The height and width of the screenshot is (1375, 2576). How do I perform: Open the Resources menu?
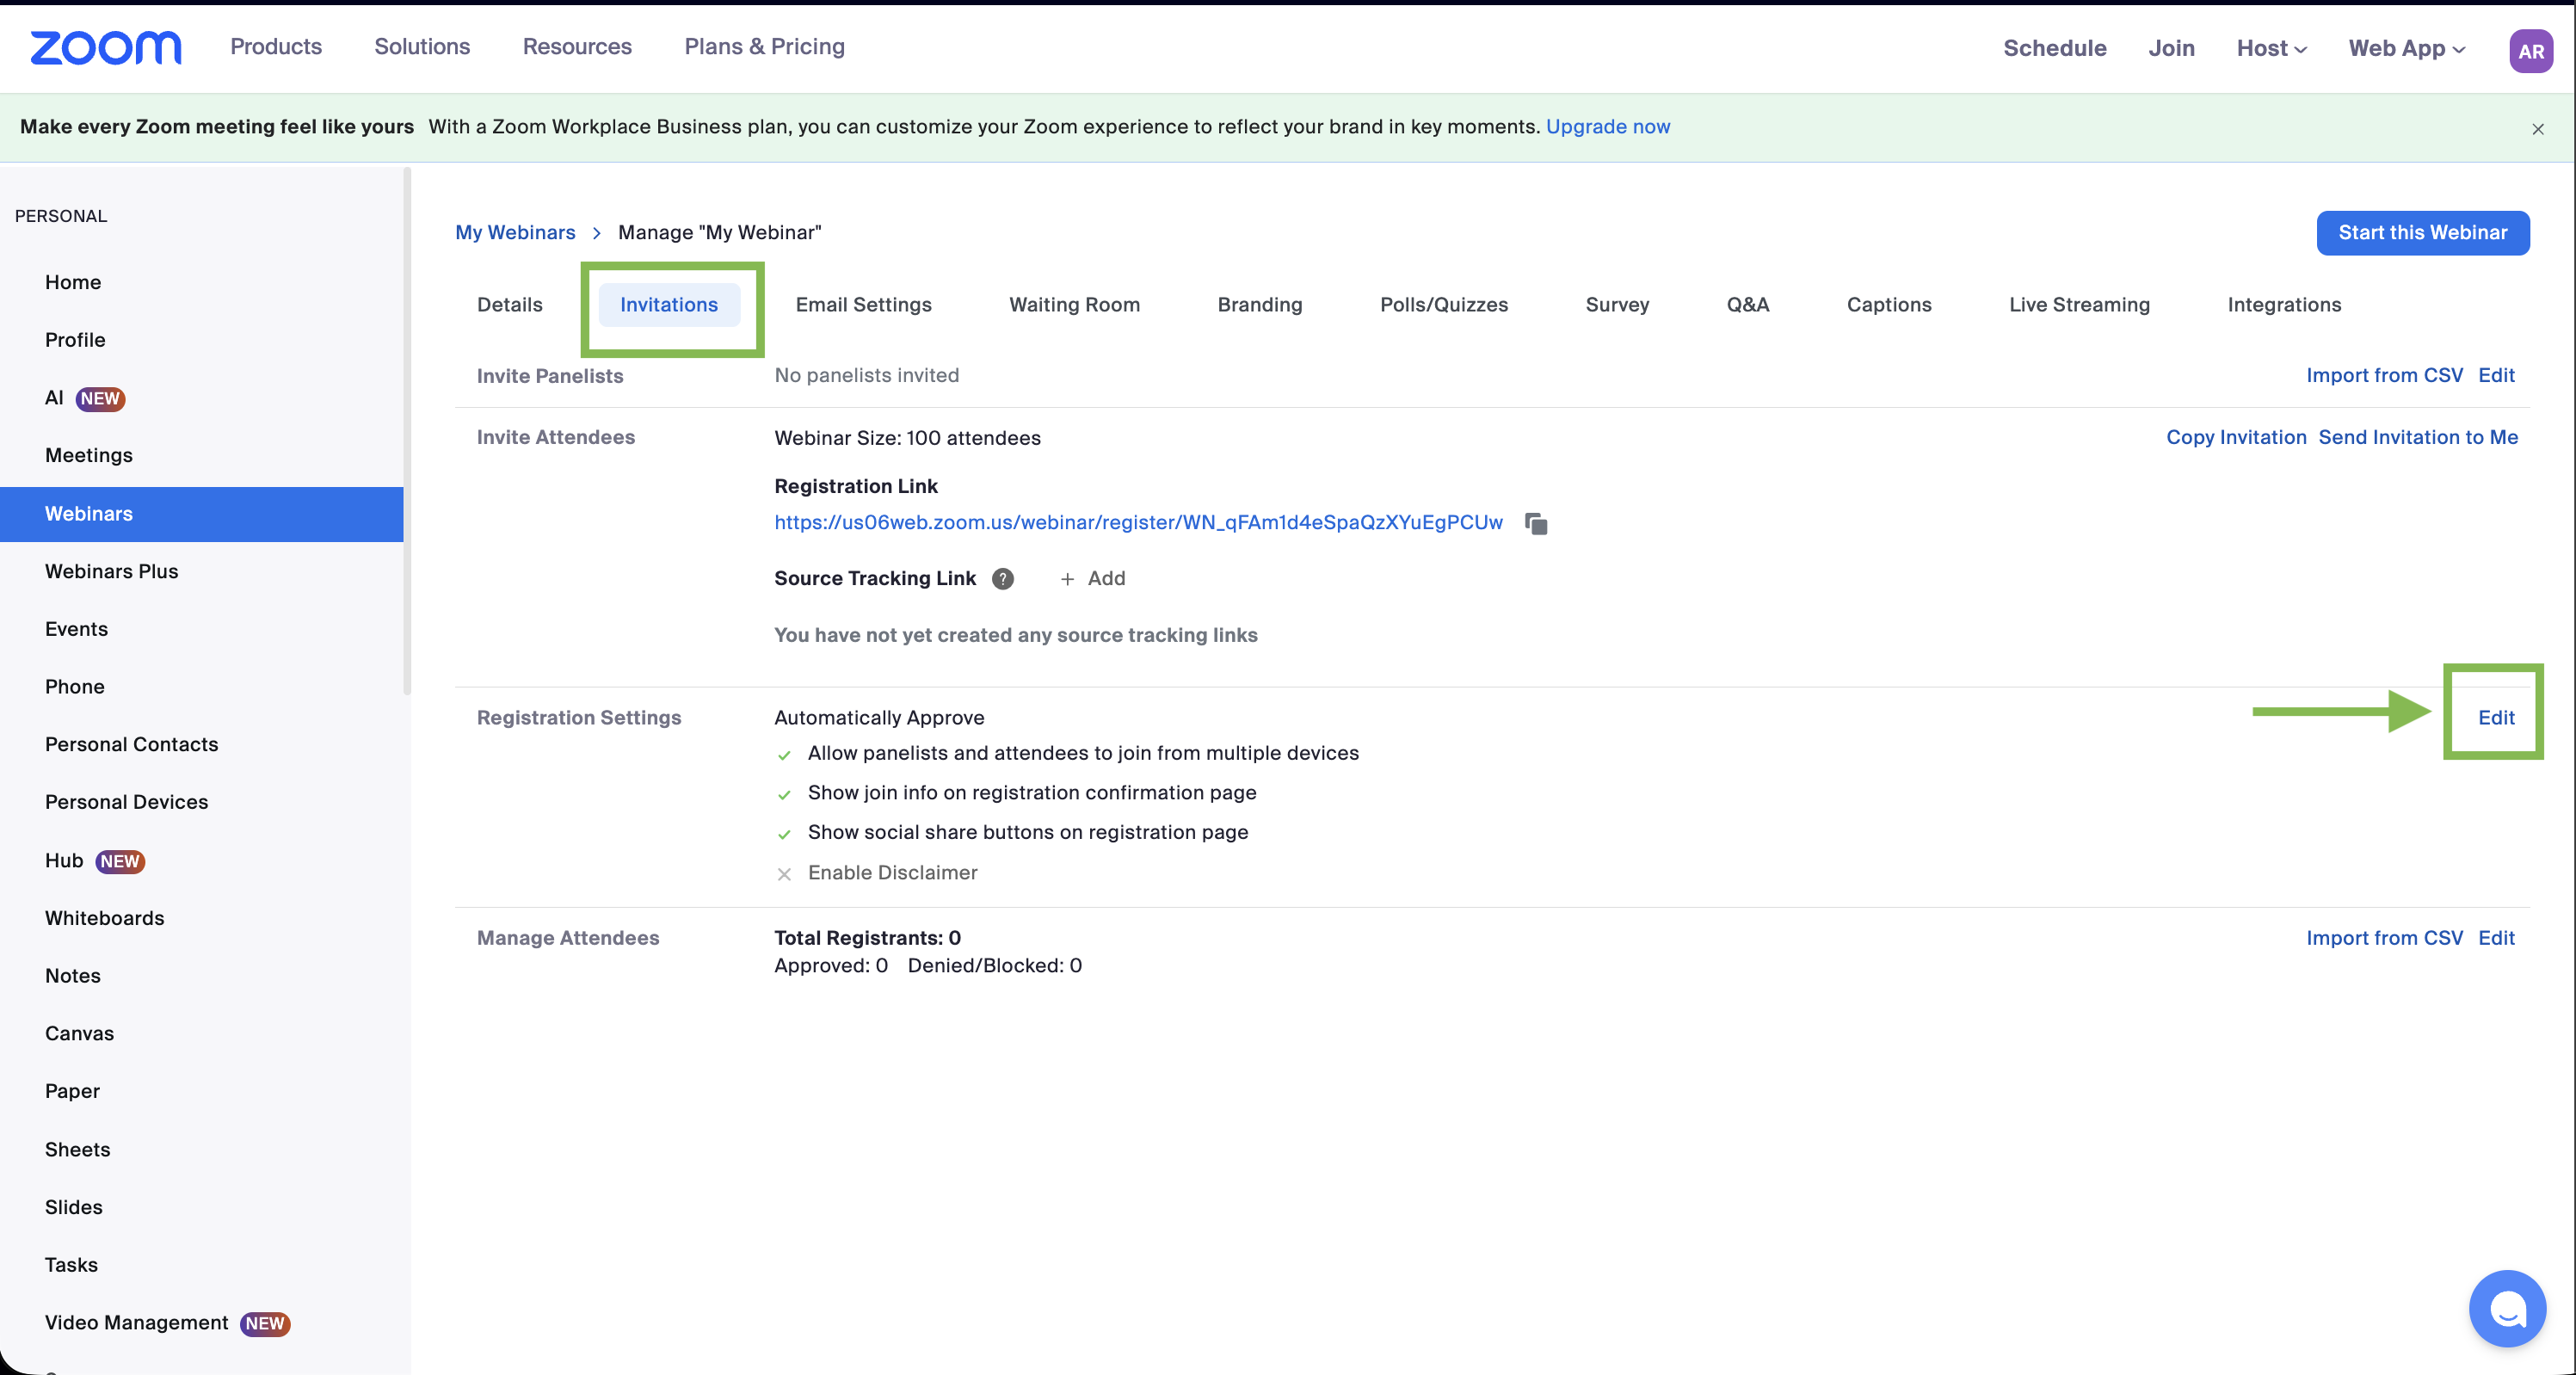tap(577, 46)
